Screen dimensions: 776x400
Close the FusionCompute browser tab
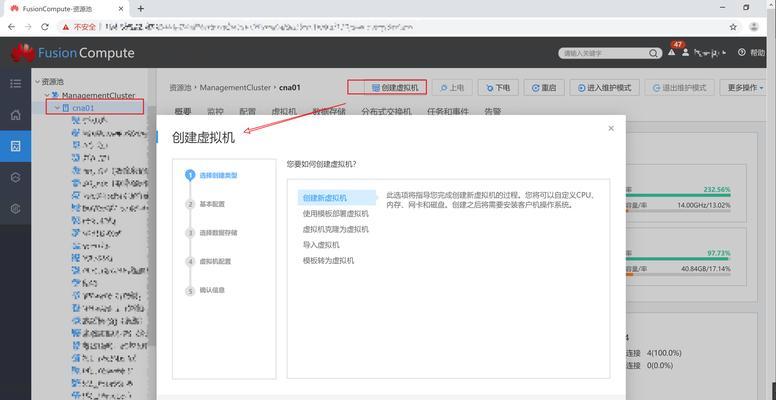pos(121,8)
